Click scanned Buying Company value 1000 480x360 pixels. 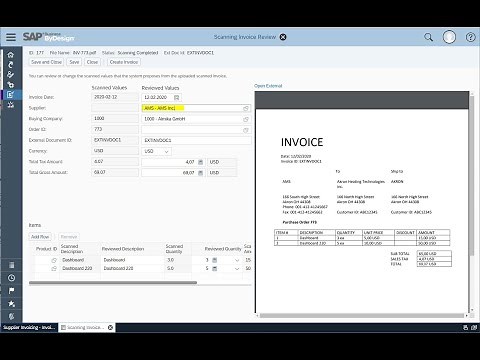coord(115,119)
